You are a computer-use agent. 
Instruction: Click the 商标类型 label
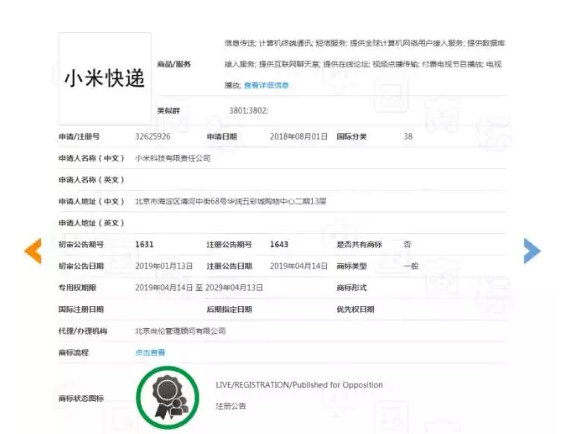[351, 266]
